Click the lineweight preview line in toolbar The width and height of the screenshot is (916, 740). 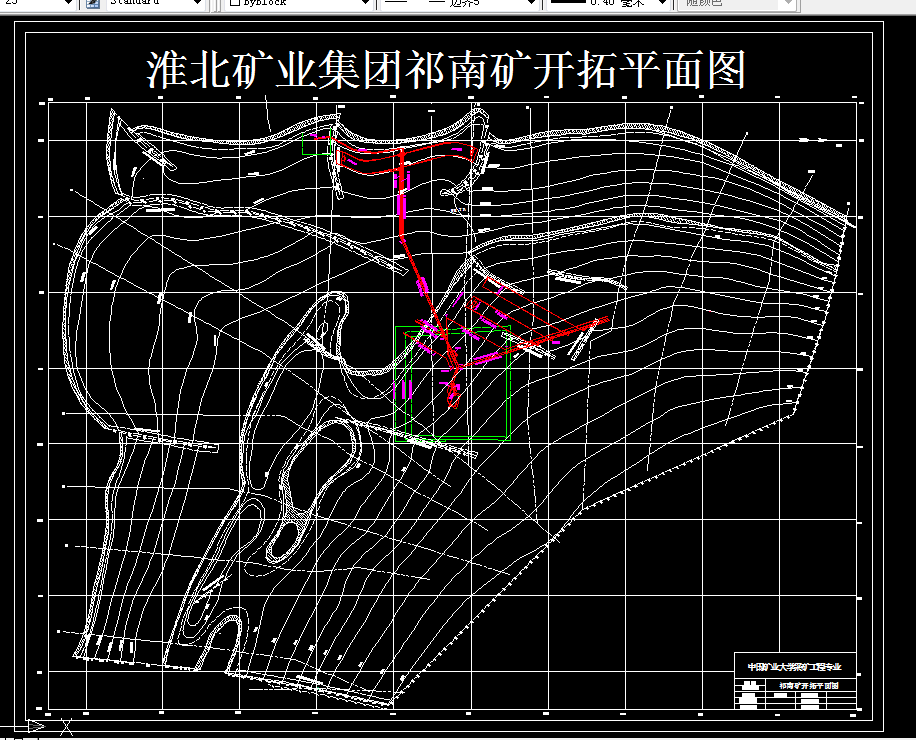[x=570, y=5]
